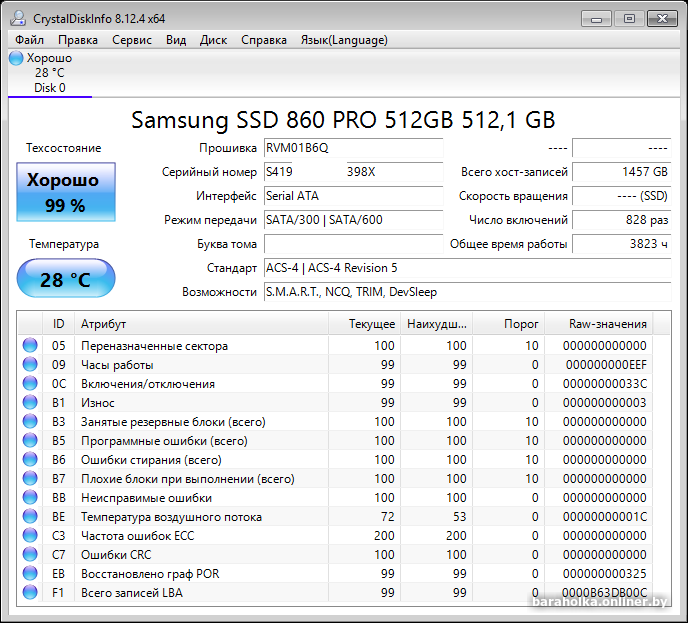Click the status orb for attribute 05

click(x=30, y=345)
